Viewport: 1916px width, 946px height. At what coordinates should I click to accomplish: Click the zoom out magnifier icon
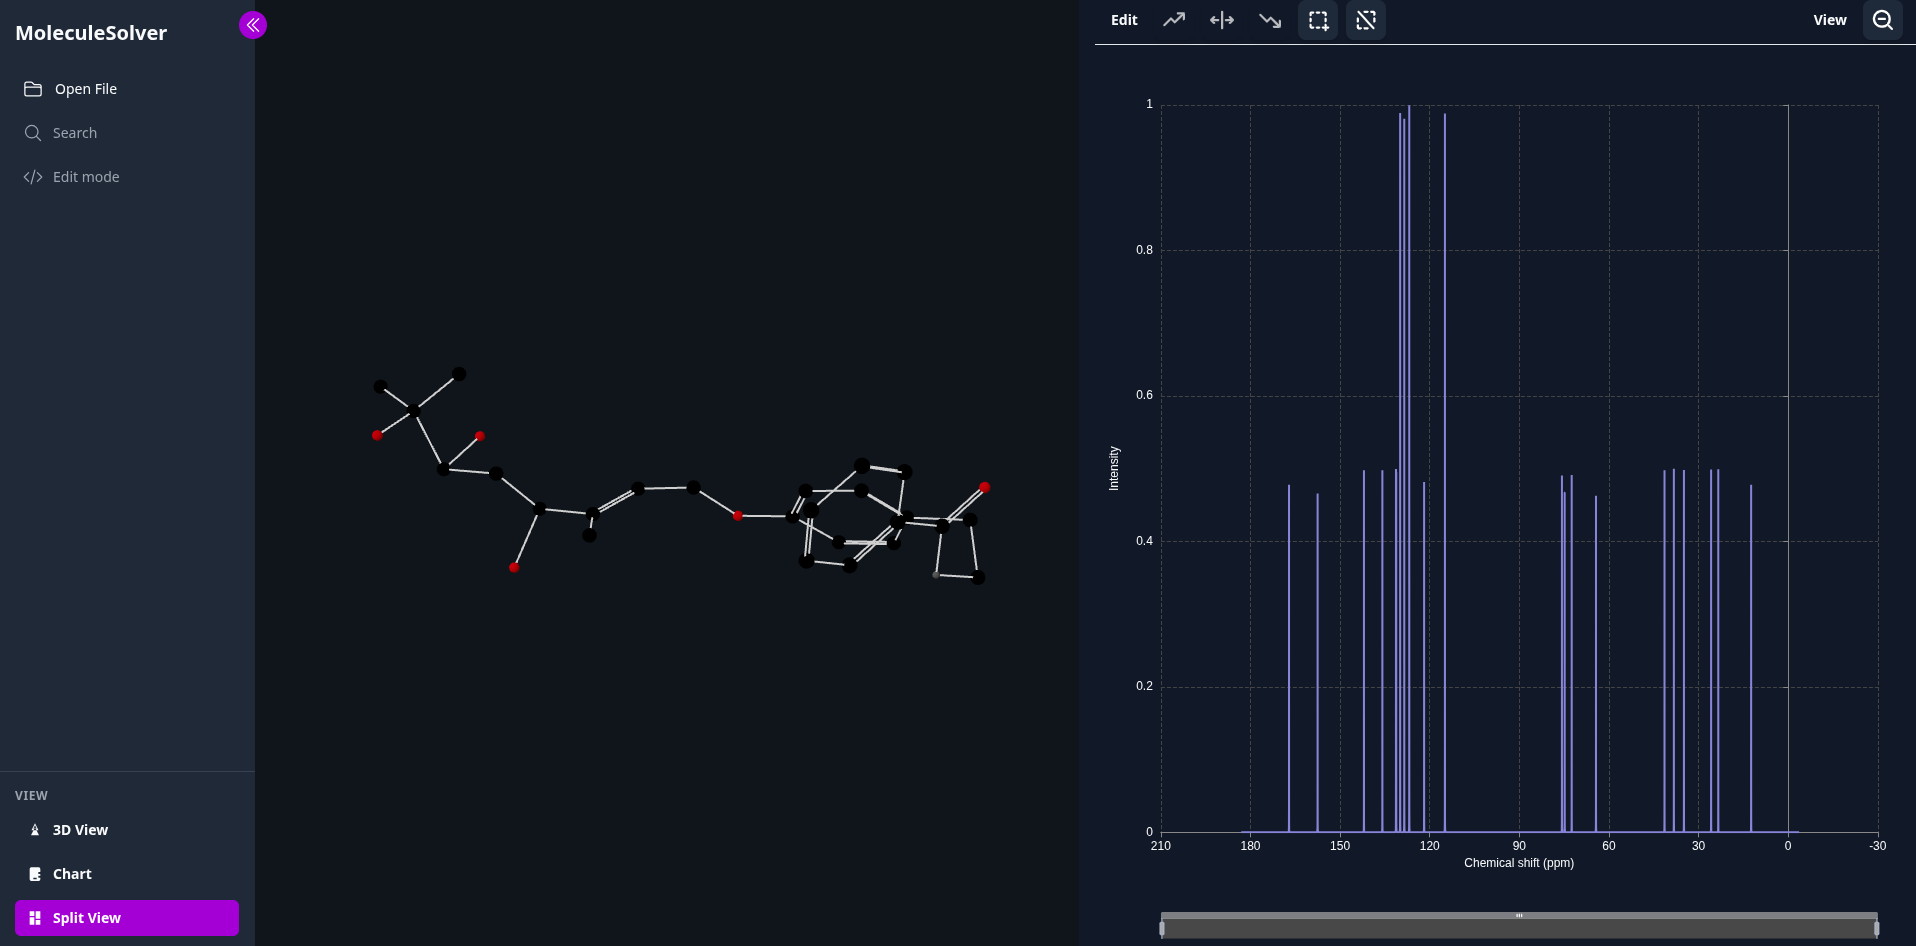point(1883,20)
